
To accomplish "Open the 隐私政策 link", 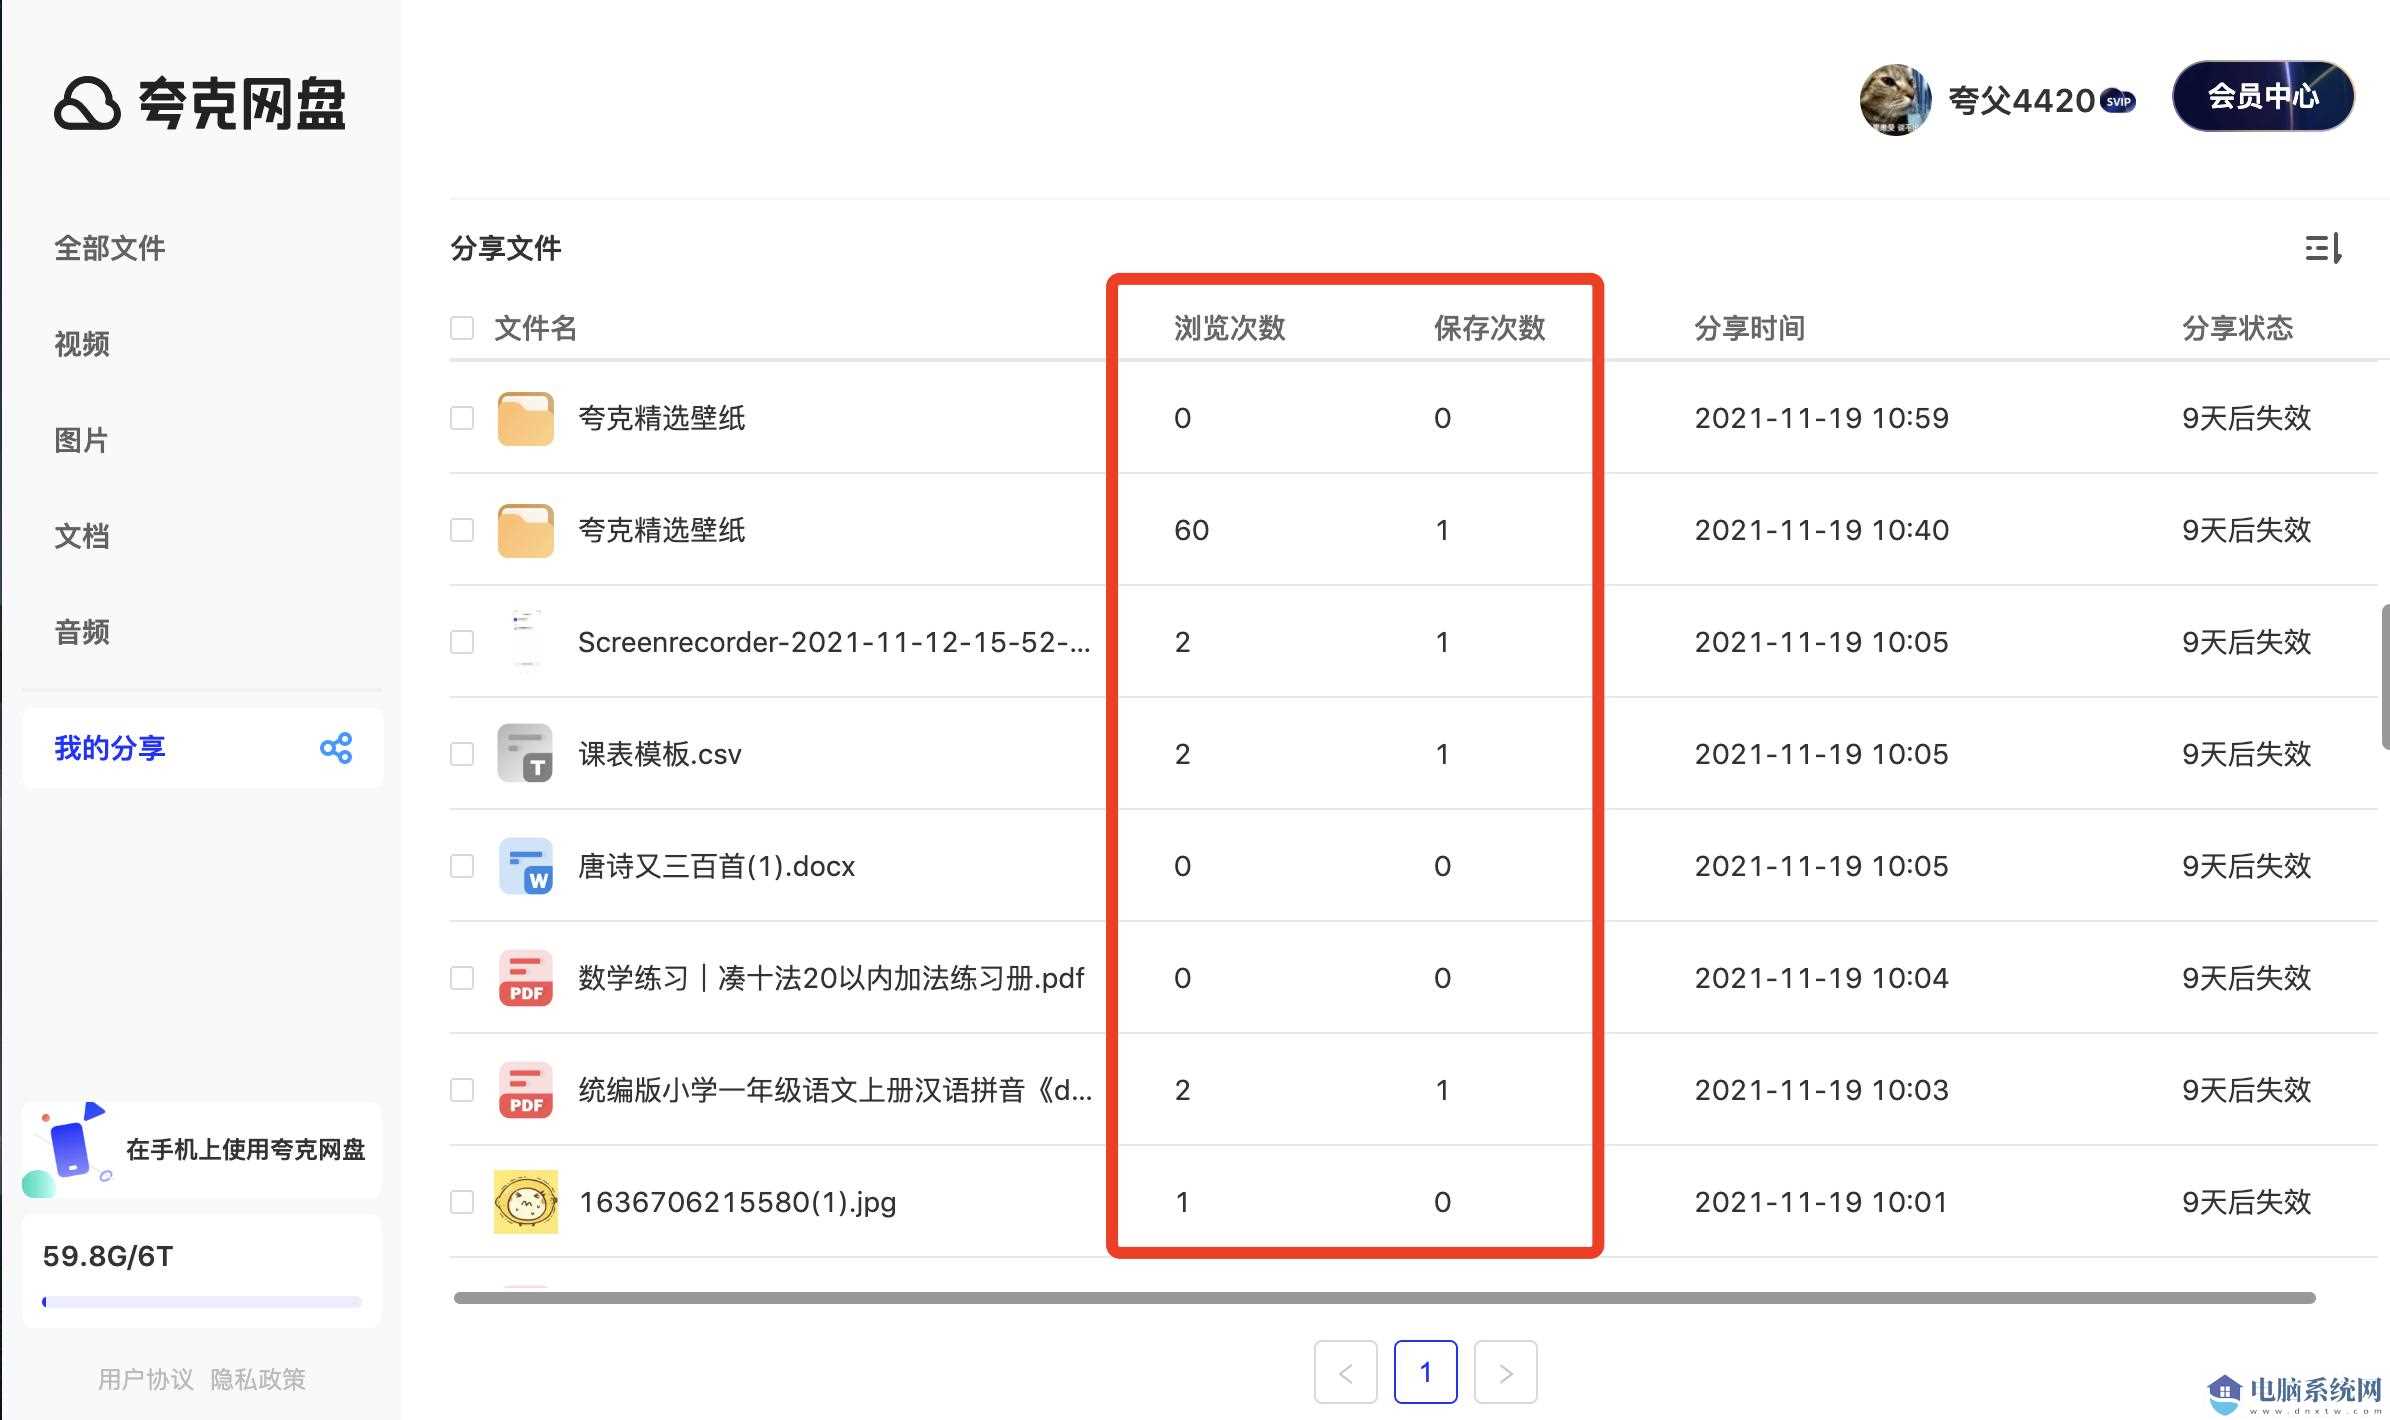I will (258, 1380).
